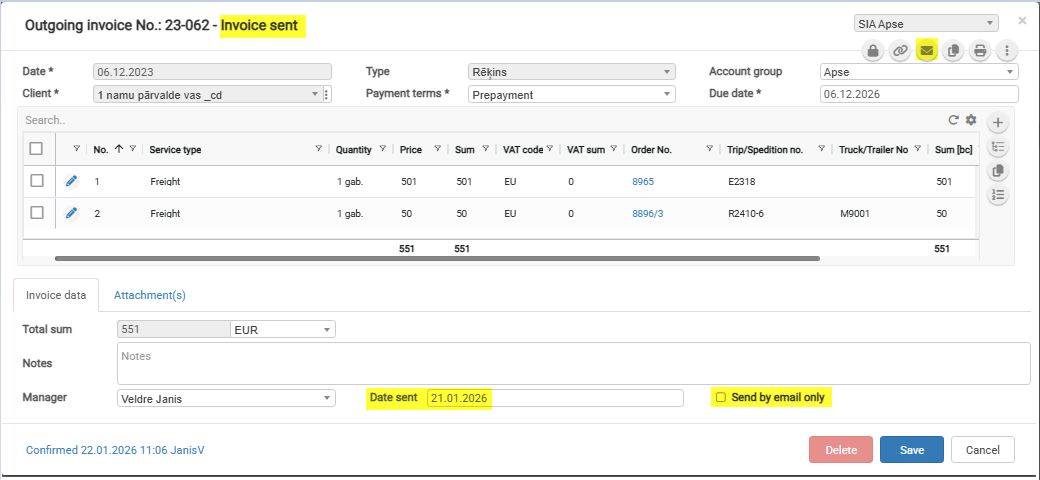Refresh the invoice rows grid
This screenshot has height=480, width=1040.
(953, 120)
